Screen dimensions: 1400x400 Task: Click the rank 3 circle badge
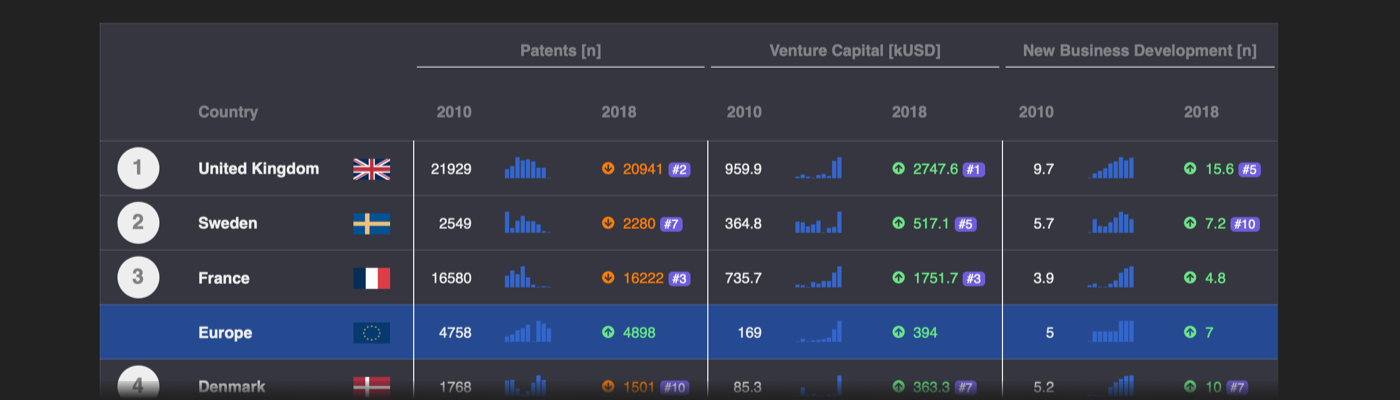138,278
